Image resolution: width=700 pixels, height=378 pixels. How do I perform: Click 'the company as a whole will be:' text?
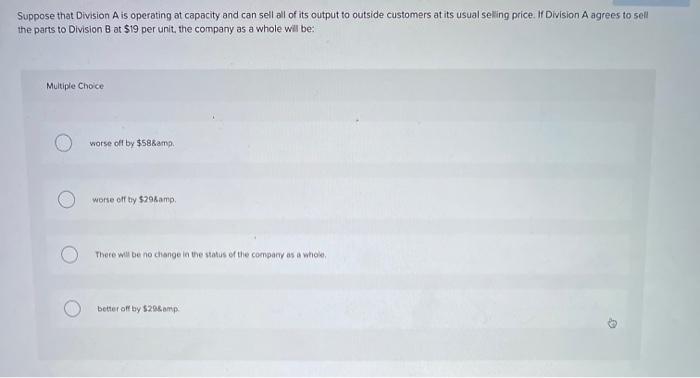tap(246, 29)
